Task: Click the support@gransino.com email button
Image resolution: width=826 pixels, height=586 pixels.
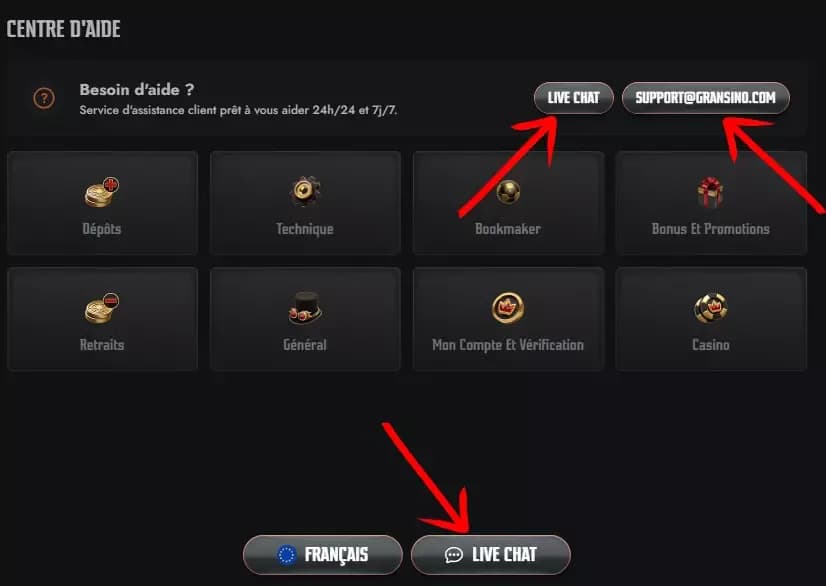Action: point(705,98)
